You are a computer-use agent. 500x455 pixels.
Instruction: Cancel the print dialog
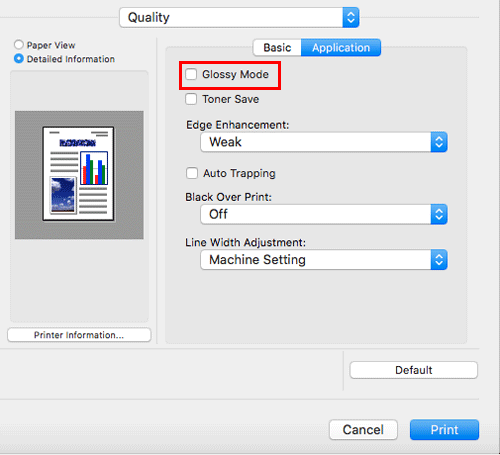(x=363, y=430)
